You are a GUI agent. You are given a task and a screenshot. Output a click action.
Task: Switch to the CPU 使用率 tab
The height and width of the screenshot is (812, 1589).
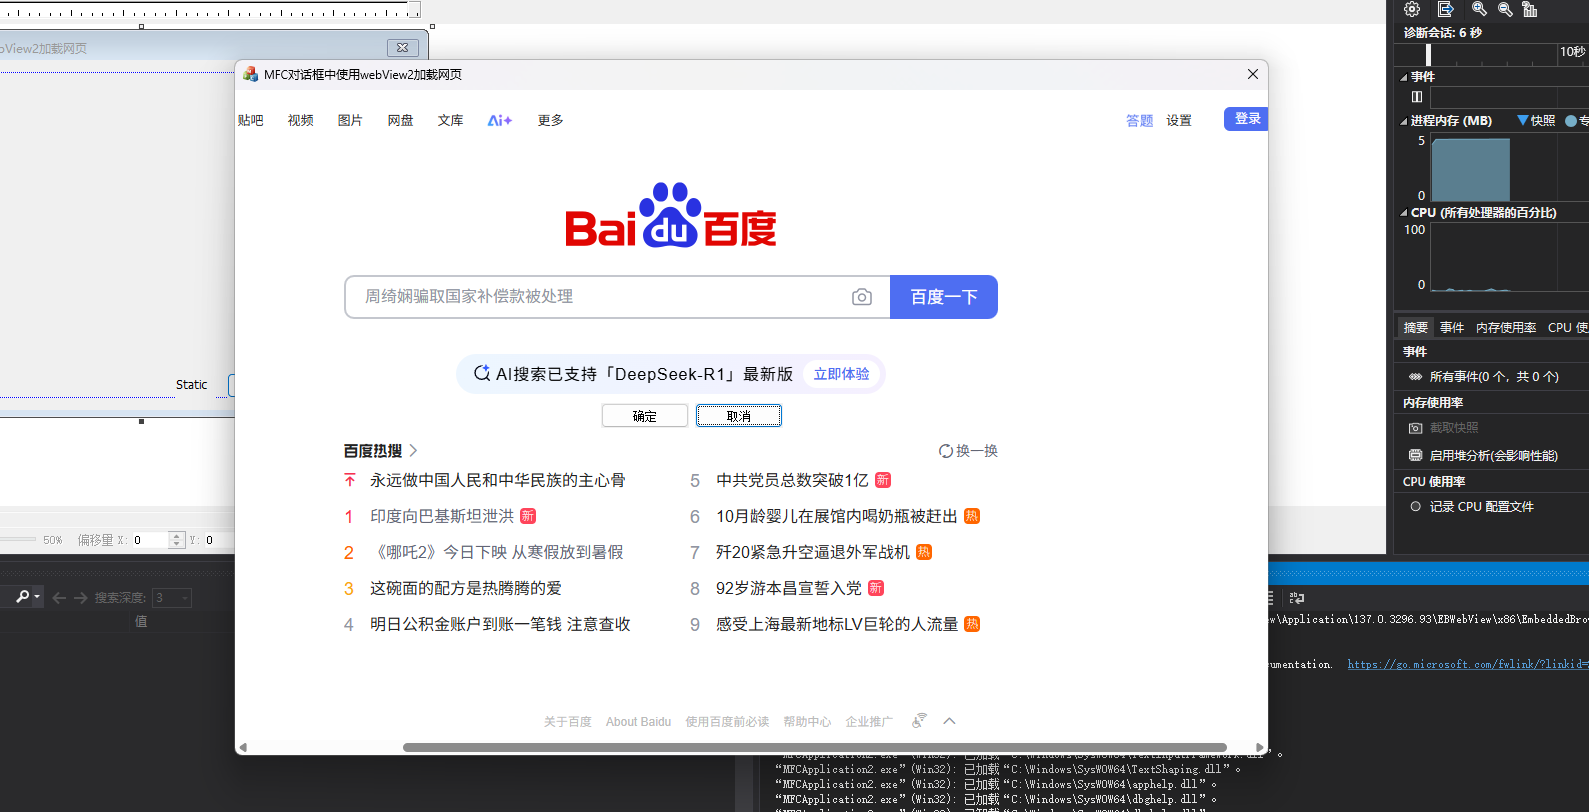tap(1568, 328)
